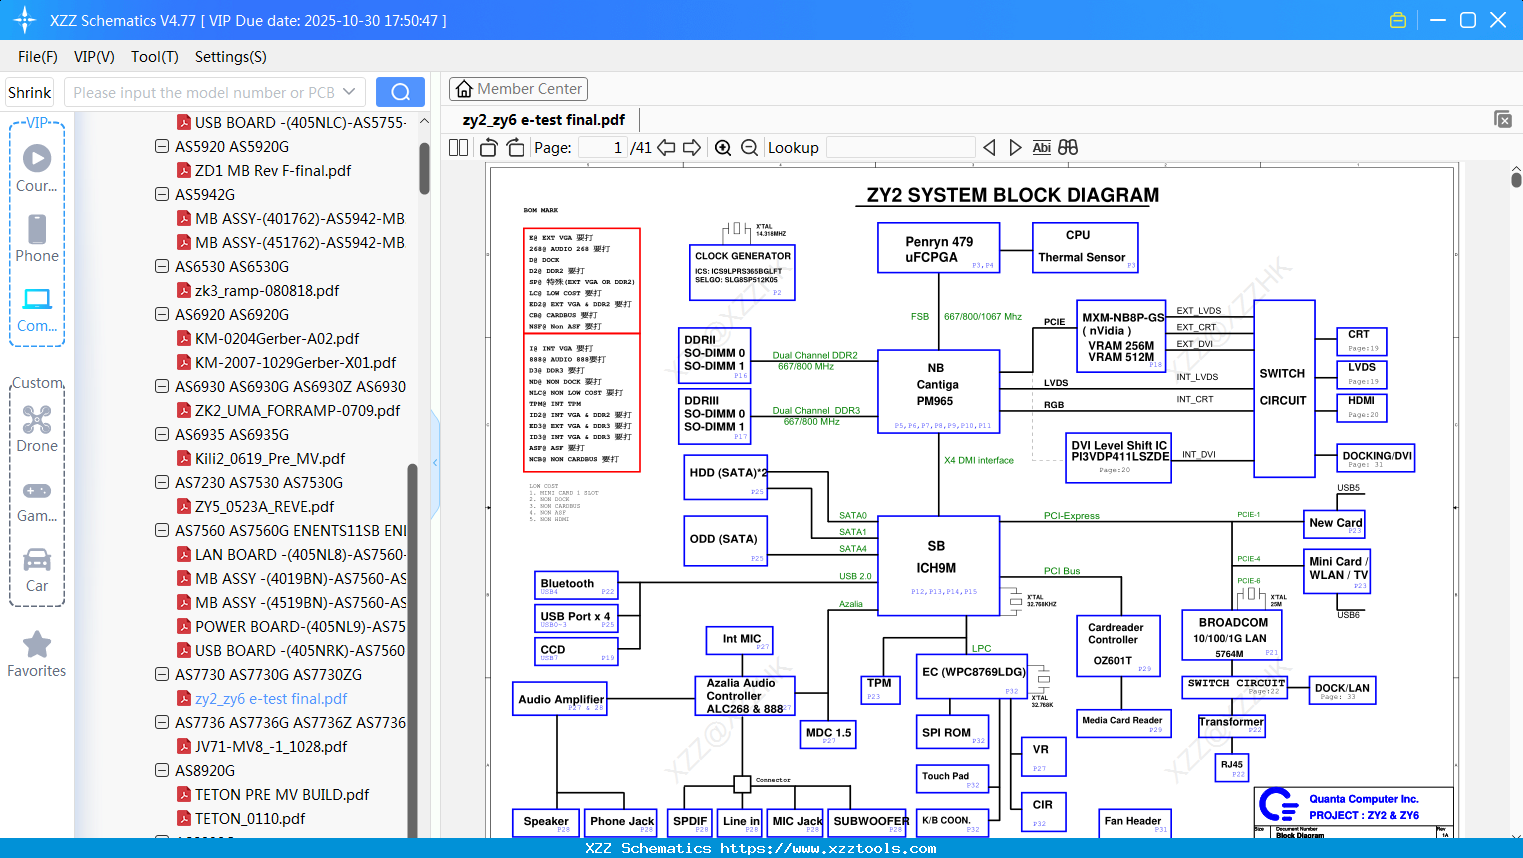Screen dimensions: 1523x858
Task: Collapse the AS7730 AS7730G AS7730ZG folder
Action: pos(162,674)
